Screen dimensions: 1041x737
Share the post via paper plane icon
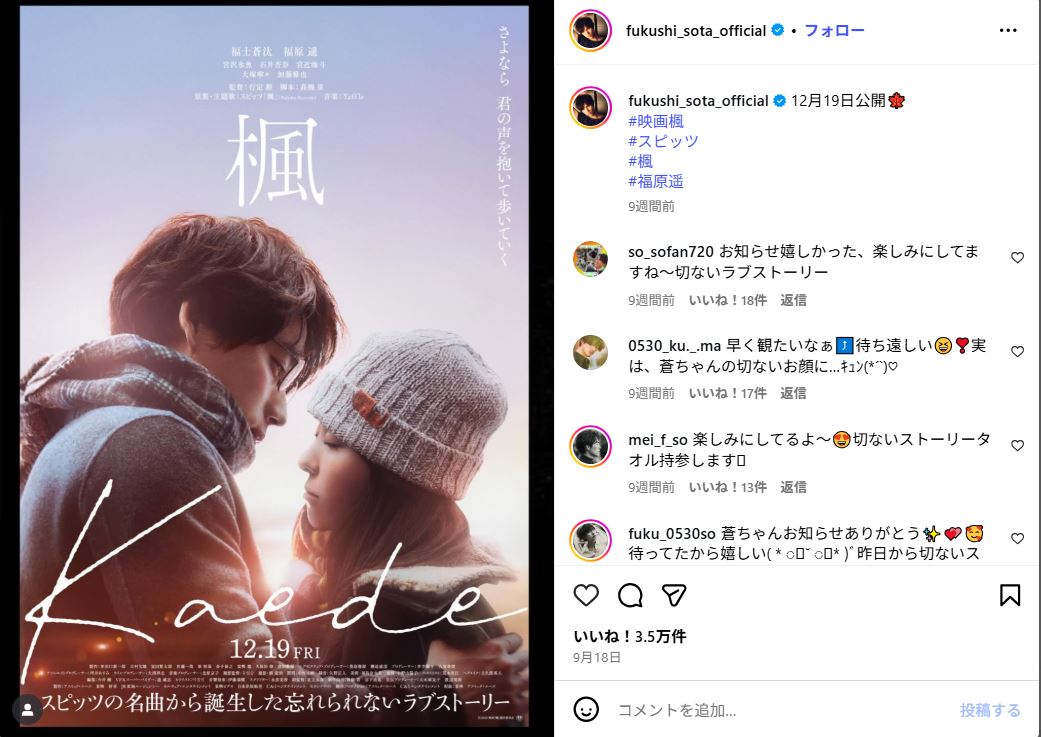pos(674,595)
